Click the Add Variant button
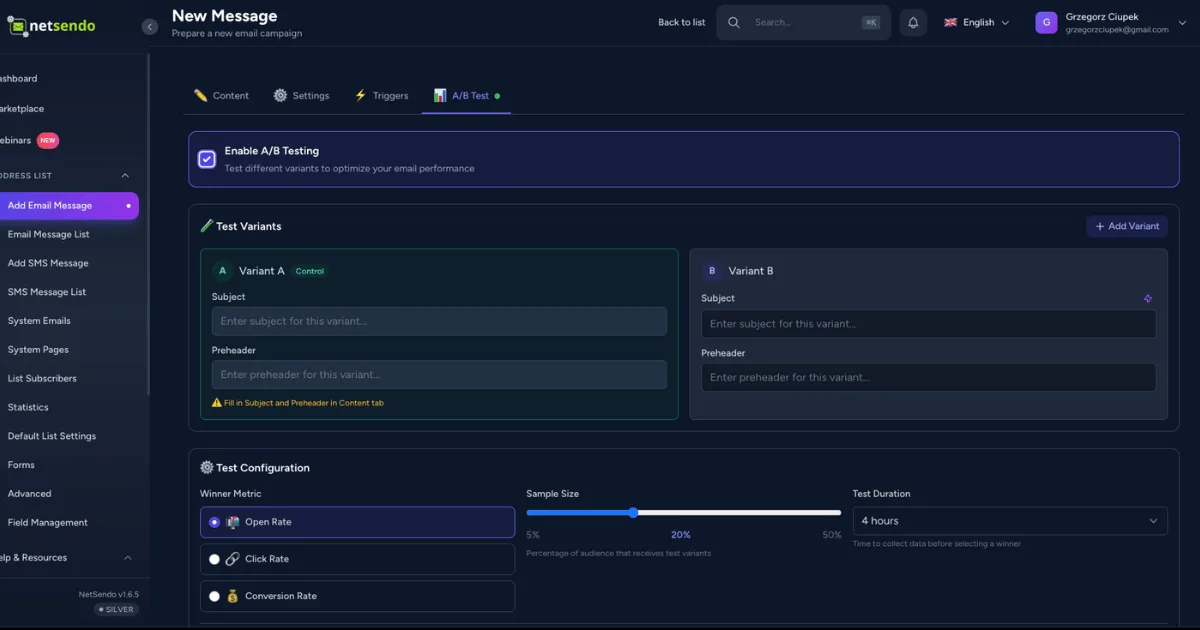 pyautogui.click(x=1127, y=226)
